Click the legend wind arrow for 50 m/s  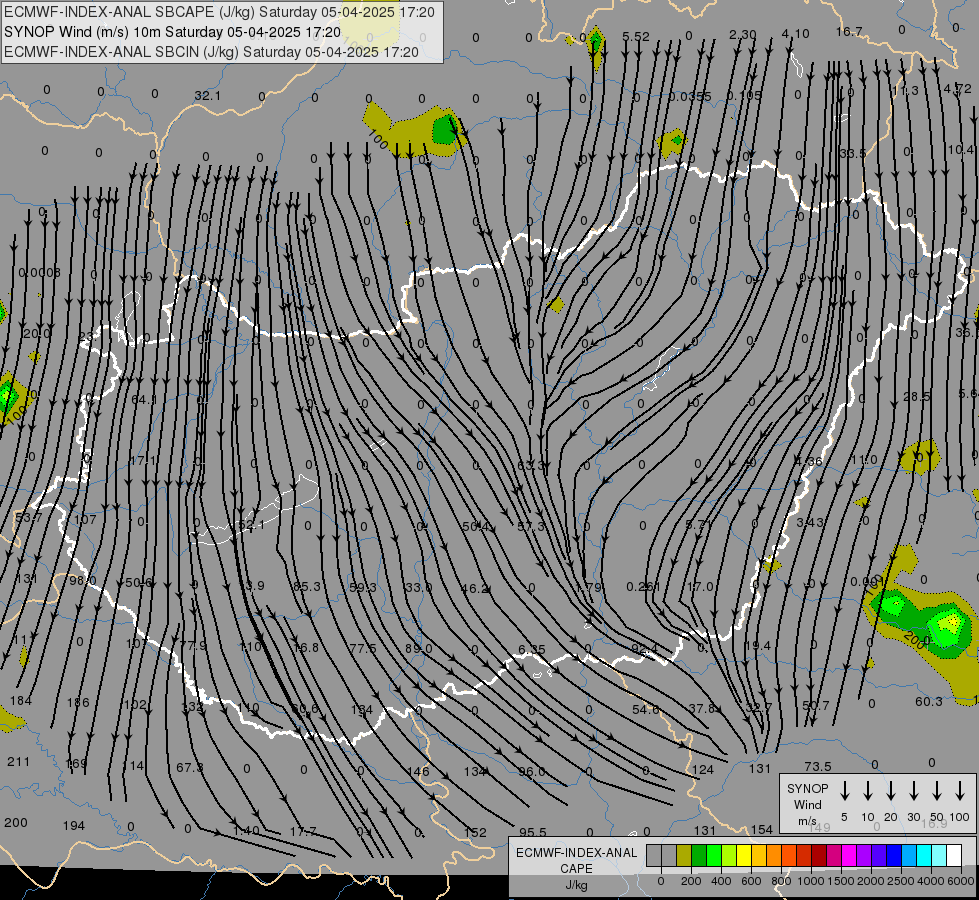click(x=937, y=791)
